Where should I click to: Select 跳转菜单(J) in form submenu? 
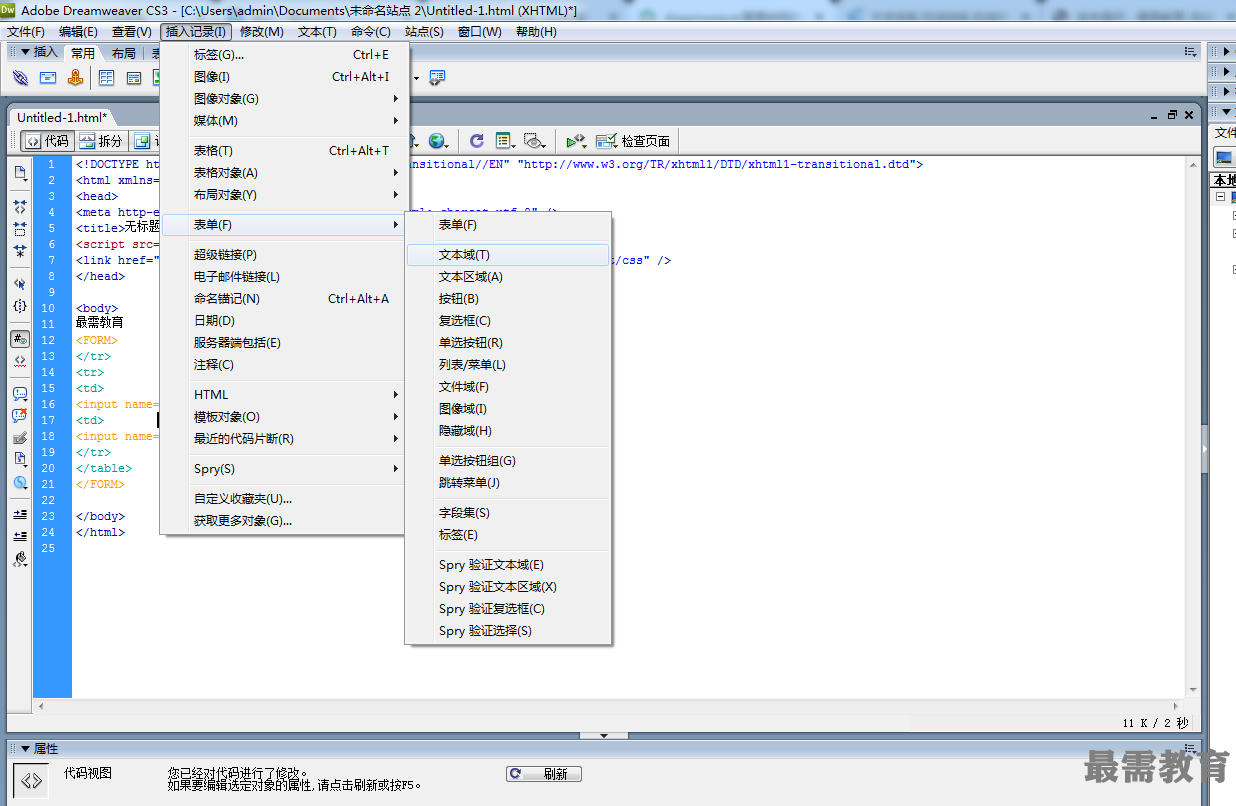click(x=508, y=483)
